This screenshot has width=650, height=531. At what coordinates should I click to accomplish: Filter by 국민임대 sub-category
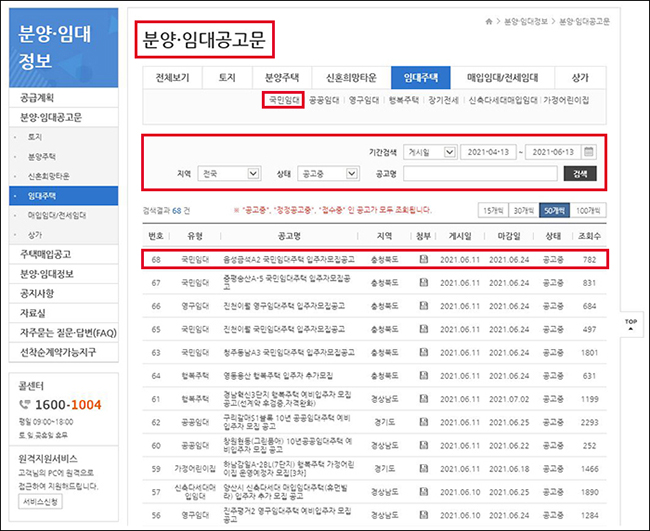click(x=284, y=100)
